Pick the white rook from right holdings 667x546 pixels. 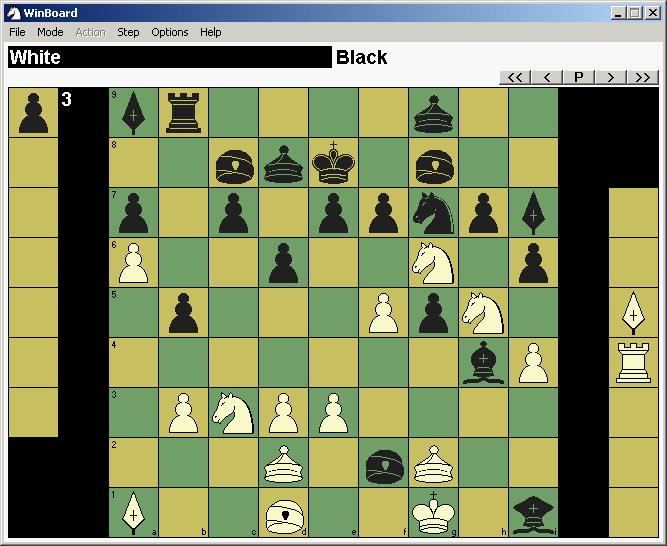633,362
